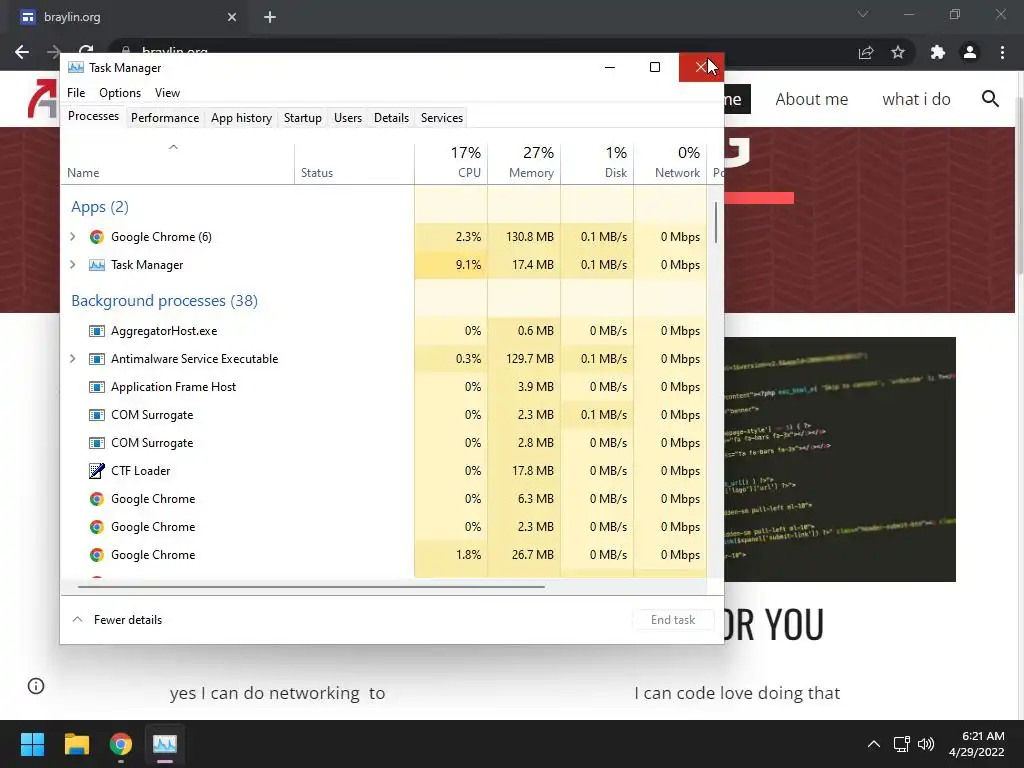Screen dimensions: 1024x768
Task: Select the Processes tab
Action: pos(93,116)
